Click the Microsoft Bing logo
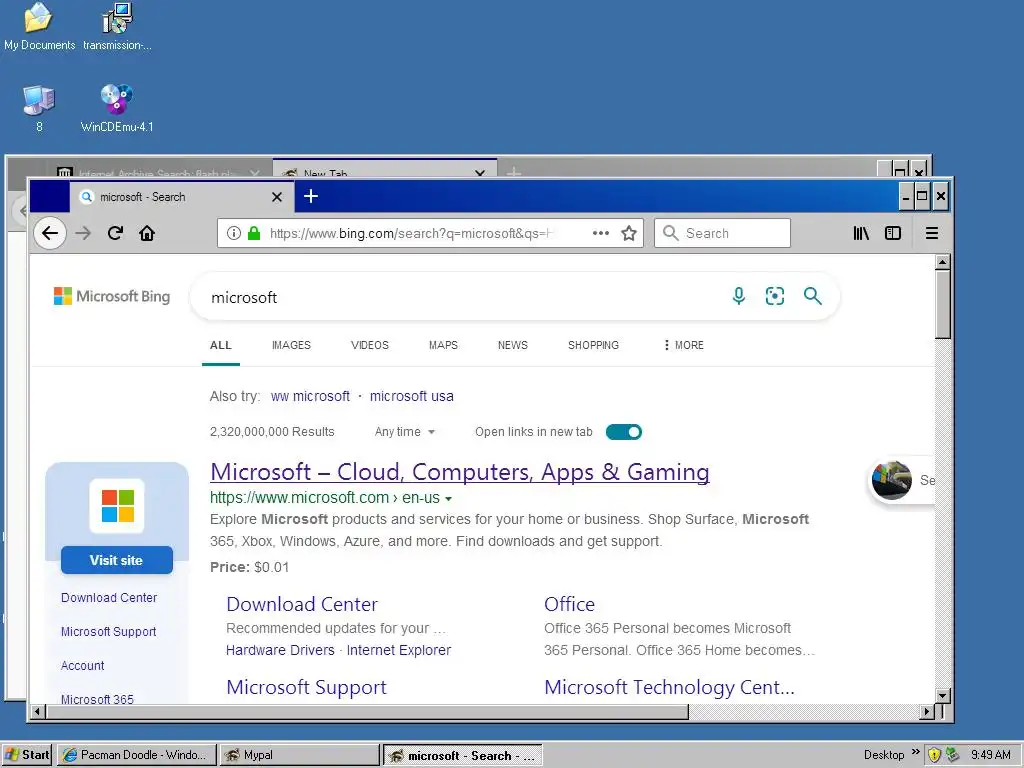1024x768 pixels. pos(112,296)
